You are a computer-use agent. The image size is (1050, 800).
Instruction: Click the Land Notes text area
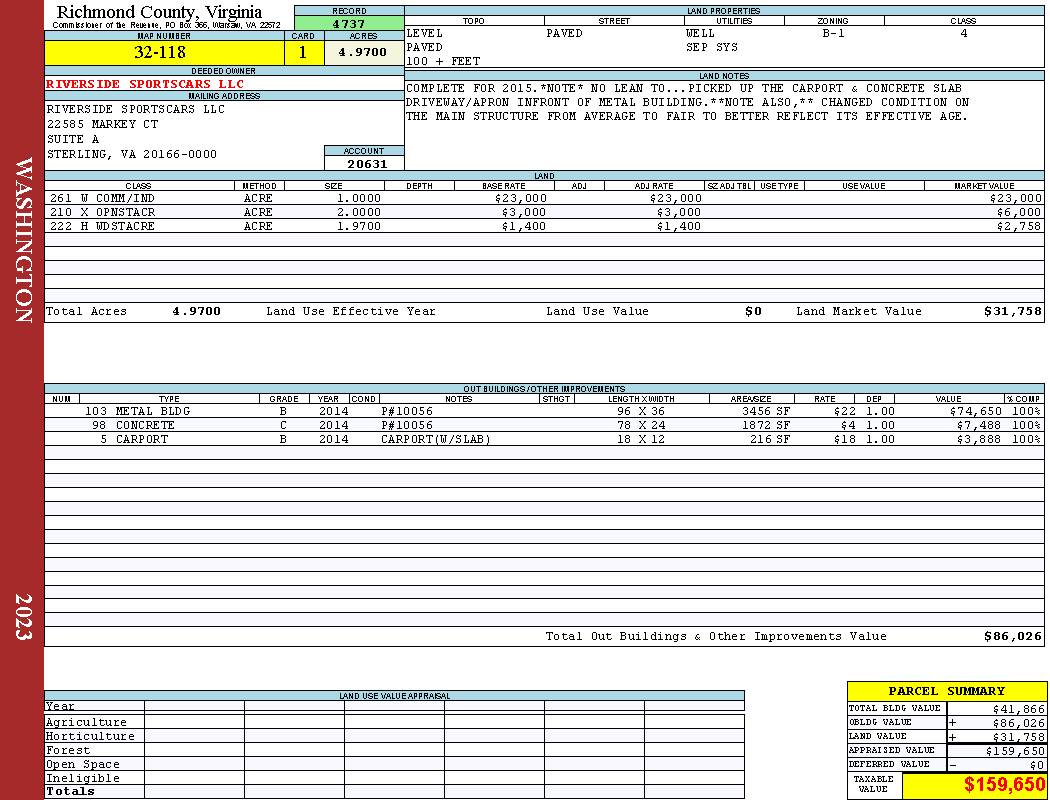point(724,125)
